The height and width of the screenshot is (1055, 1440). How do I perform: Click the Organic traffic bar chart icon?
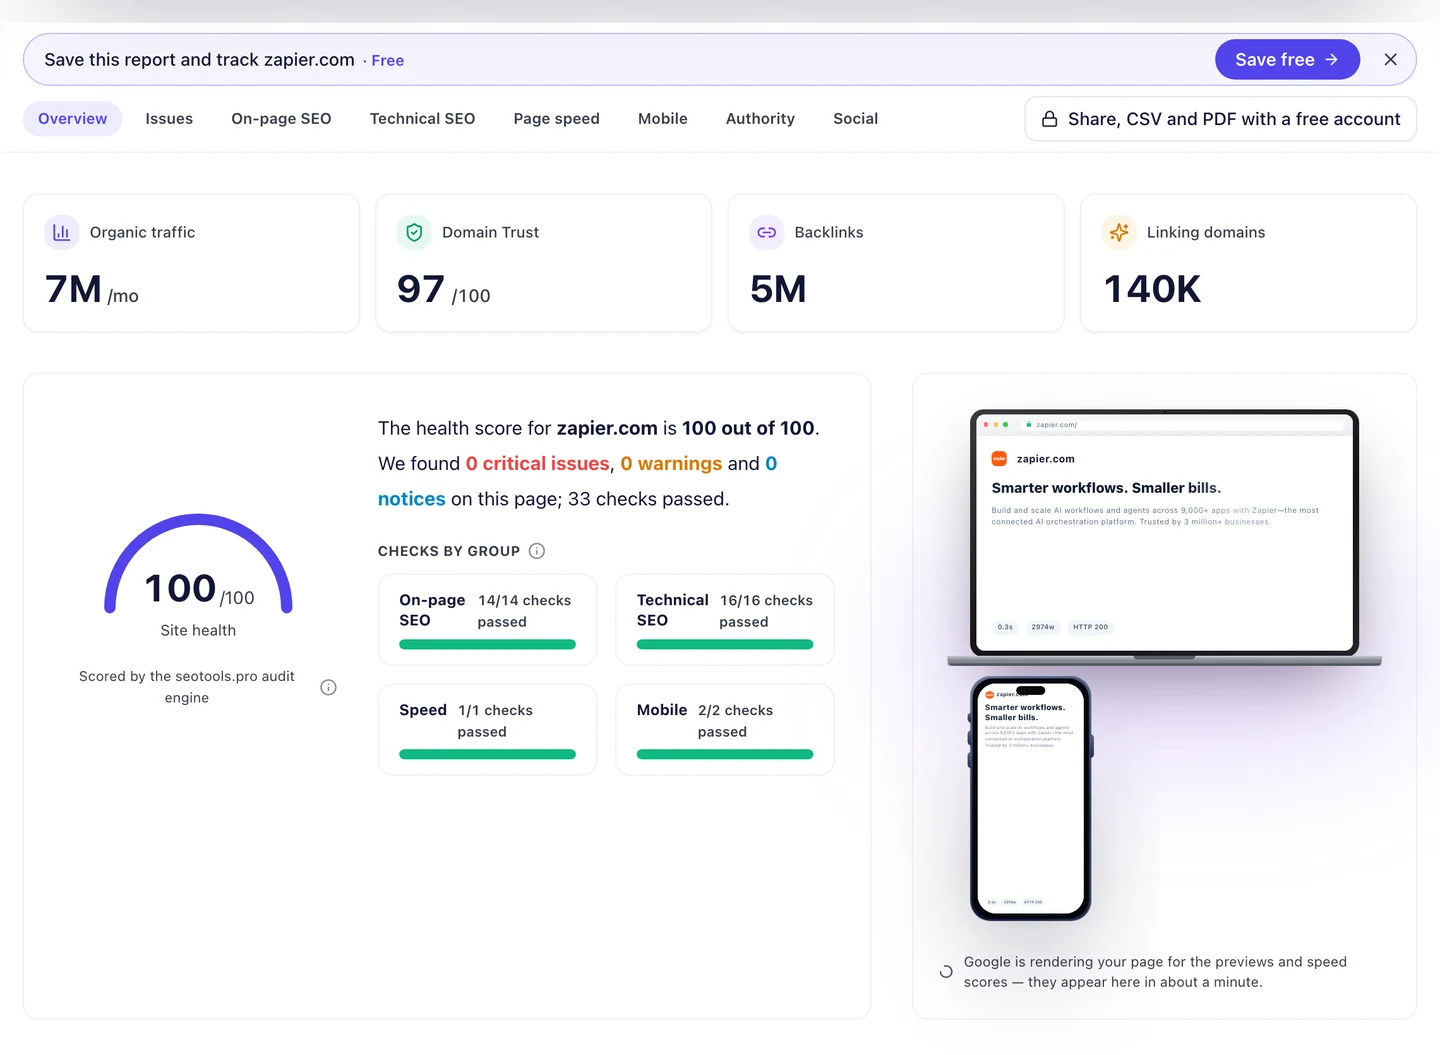click(x=61, y=232)
